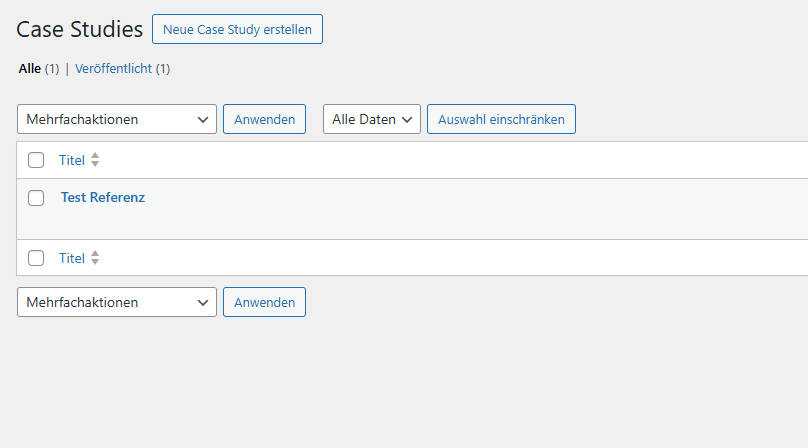The width and height of the screenshot is (808, 448).
Task: Click chevron in bottom Mehrfachaktionen dropdown
Action: pyautogui.click(x=203, y=303)
